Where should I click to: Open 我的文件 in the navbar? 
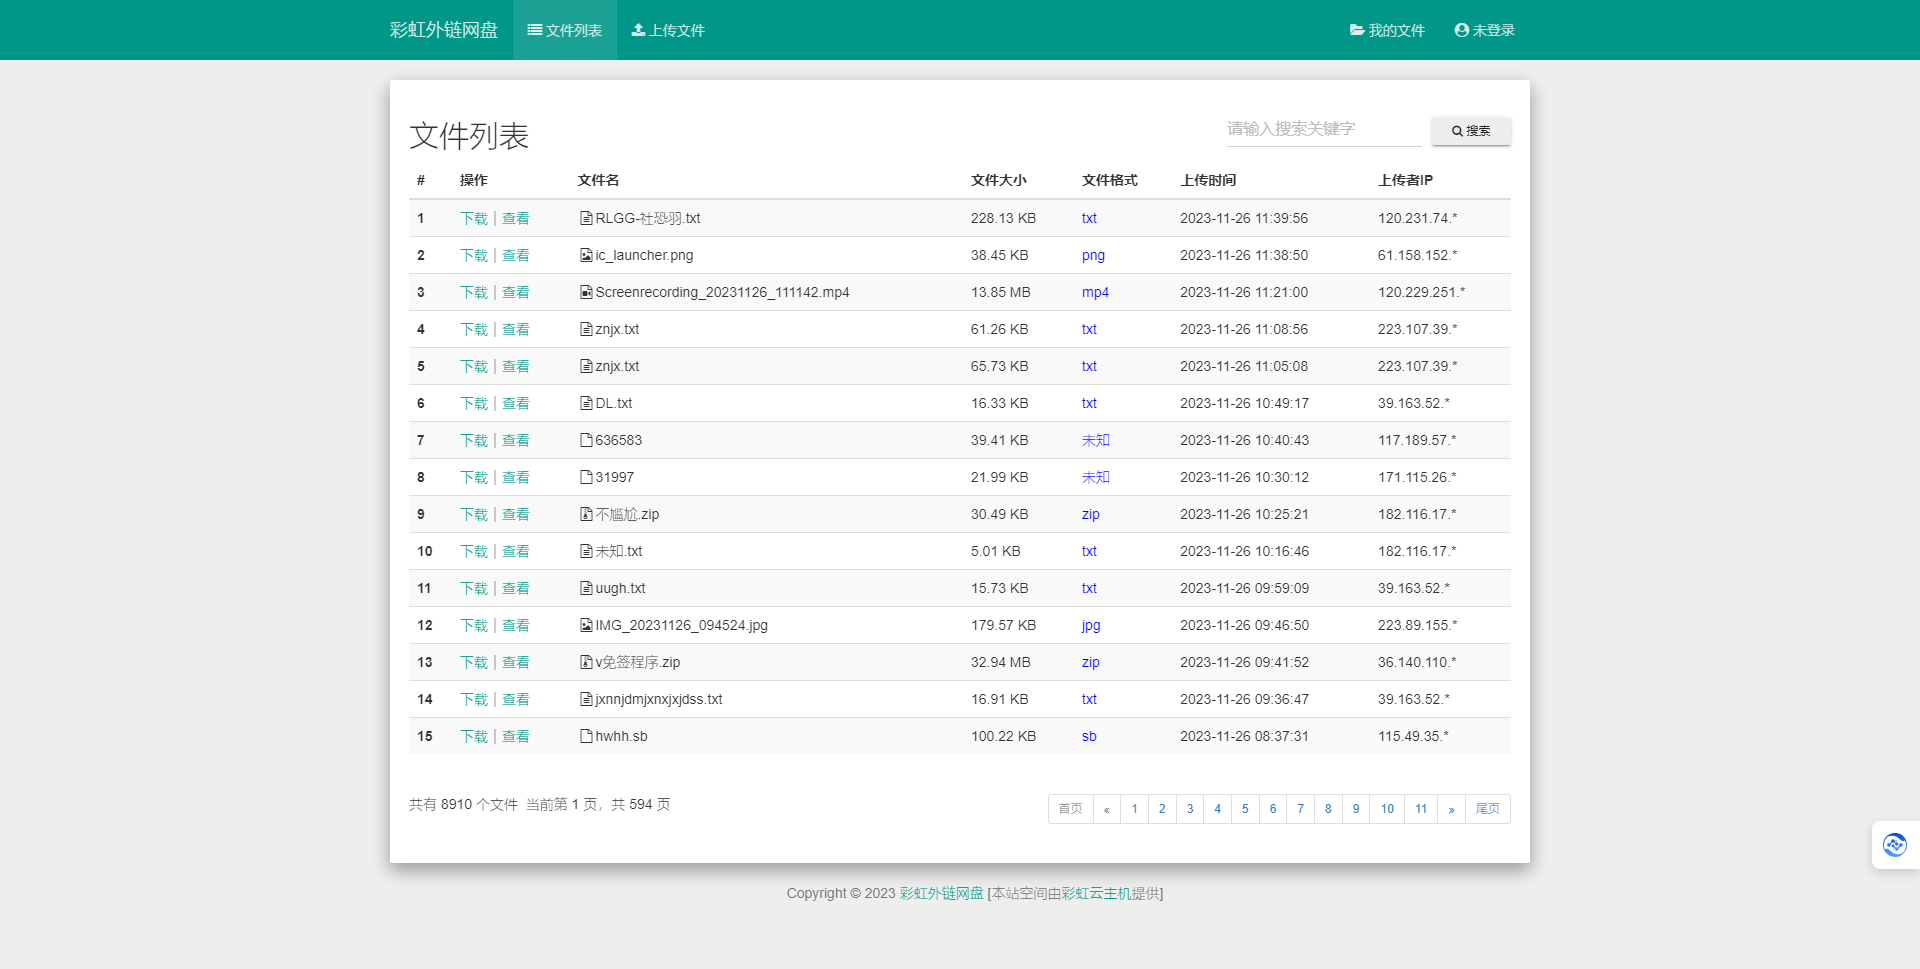pyautogui.click(x=1387, y=30)
